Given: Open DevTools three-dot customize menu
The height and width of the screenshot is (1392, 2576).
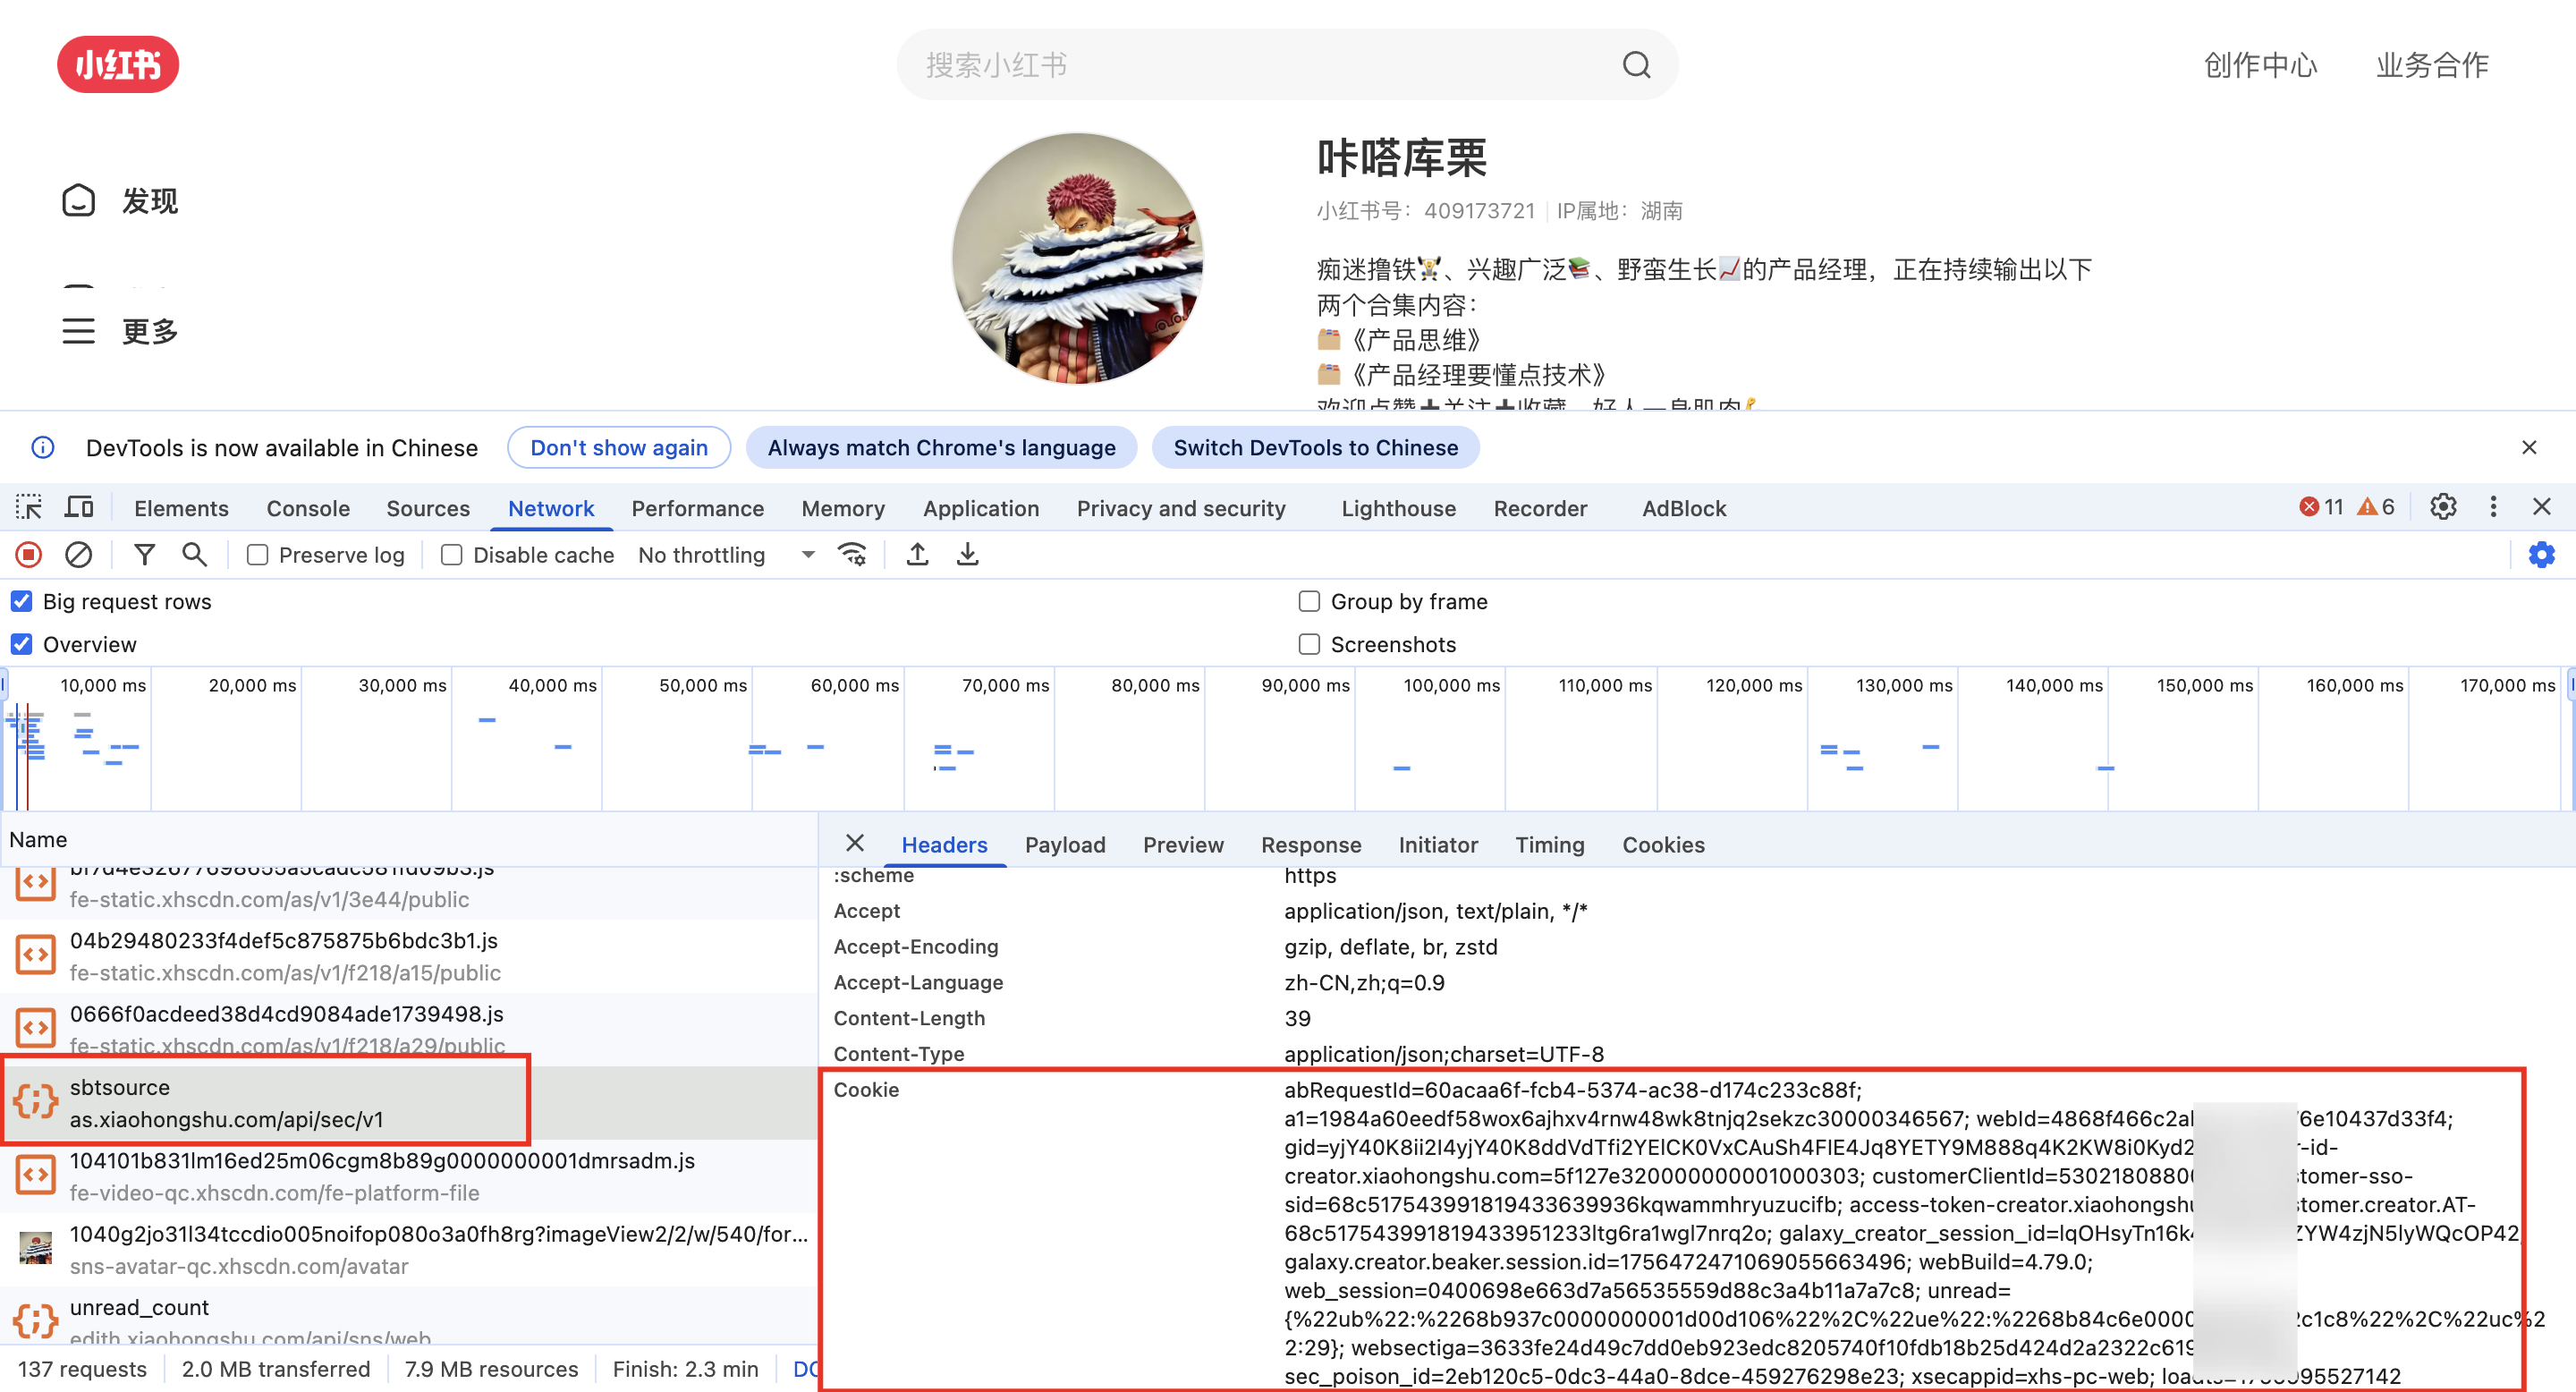Looking at the screenshot, I should click(2493, 507).
